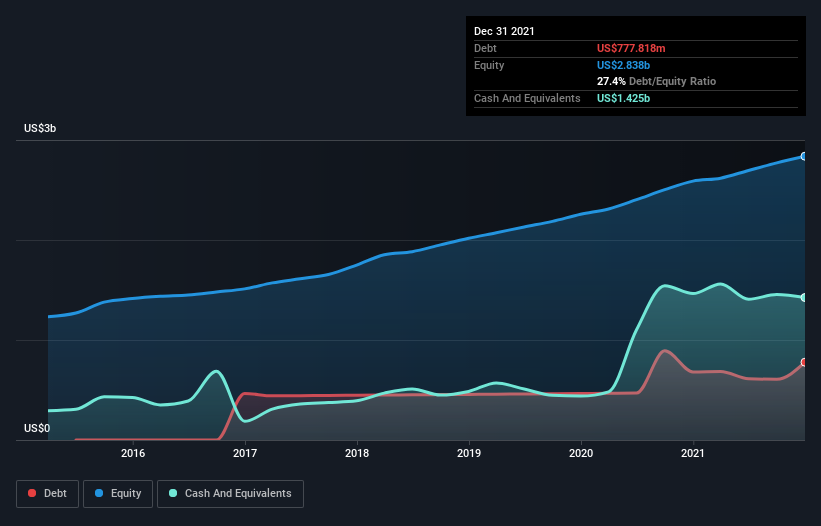Click the Dec 31 2021 tooltip date
Viewport: 821px width, 526px height.
[504, 31]
